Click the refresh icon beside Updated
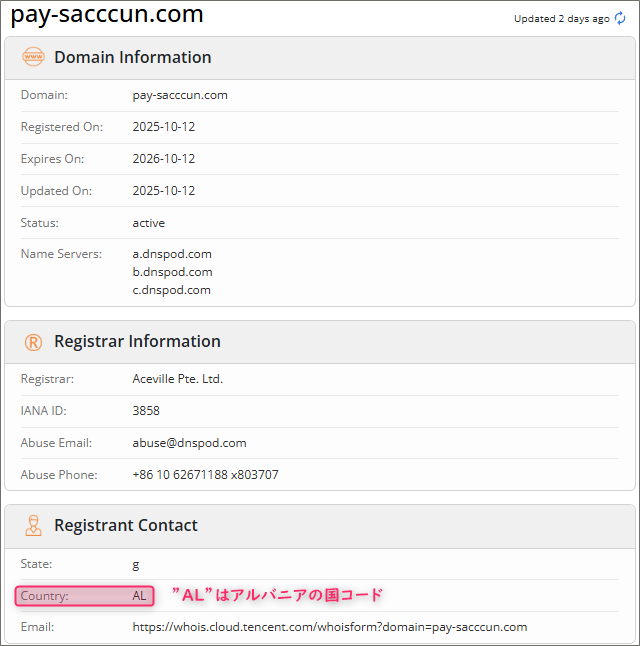The height and width of the screenshot is (646, 640). click(x=620, y=18)
